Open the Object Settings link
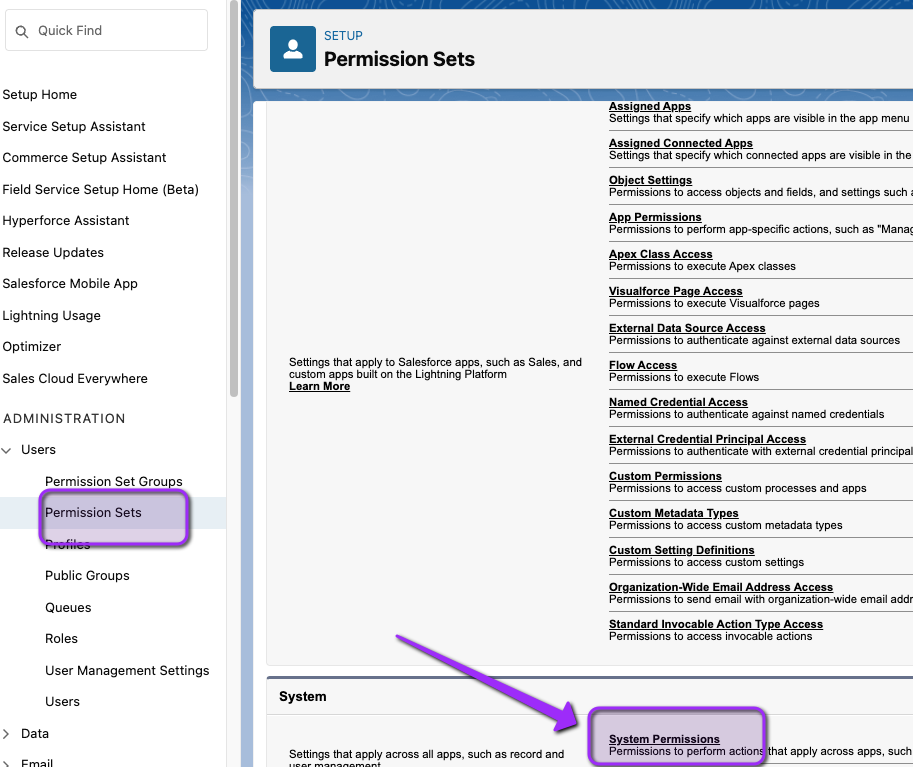The image size is (913, 767). click(x=650, y=180)
